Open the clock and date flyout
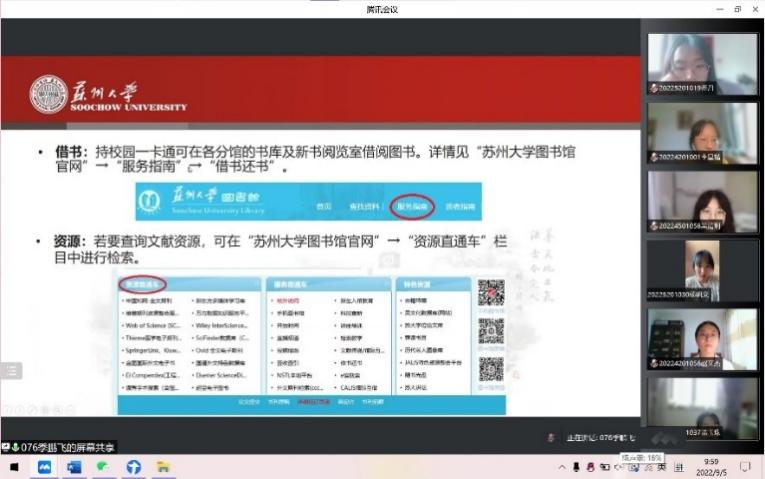The width and height of the screenshot is (765, 479). click(x=711, y=467)
